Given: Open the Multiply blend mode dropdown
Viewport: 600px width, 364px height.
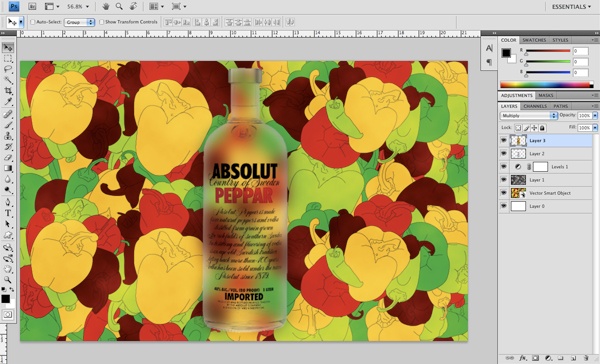Looking at the screenshot, I should tap(528, 115).
